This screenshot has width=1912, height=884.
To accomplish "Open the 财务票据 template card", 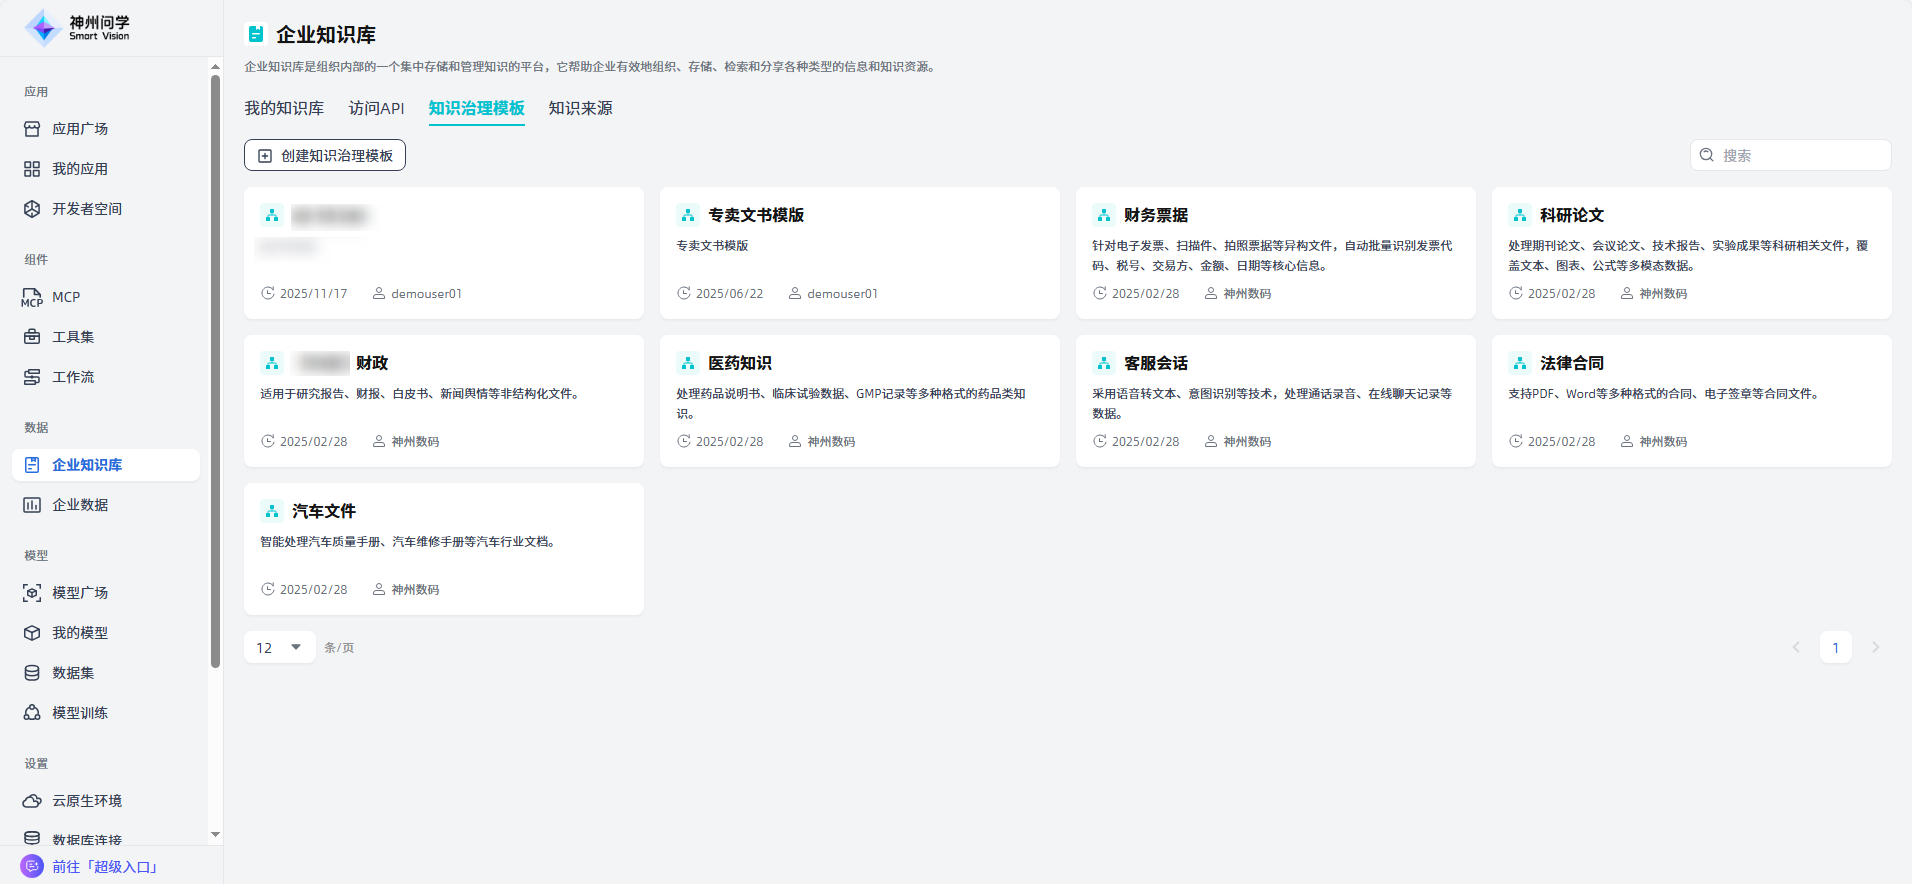I will click(x=1275, y=253).
